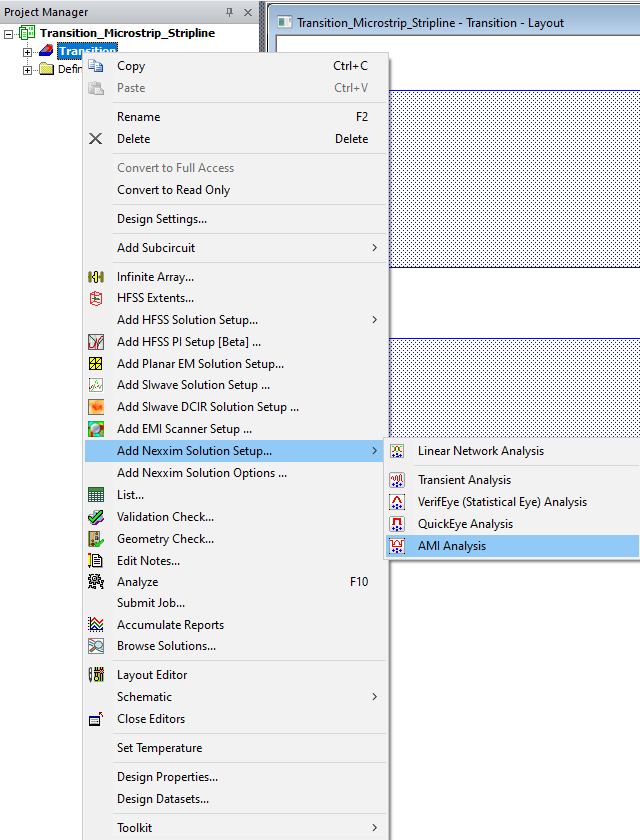
Task: Click the AMI Analysis icon
Action: pos(397,546)
